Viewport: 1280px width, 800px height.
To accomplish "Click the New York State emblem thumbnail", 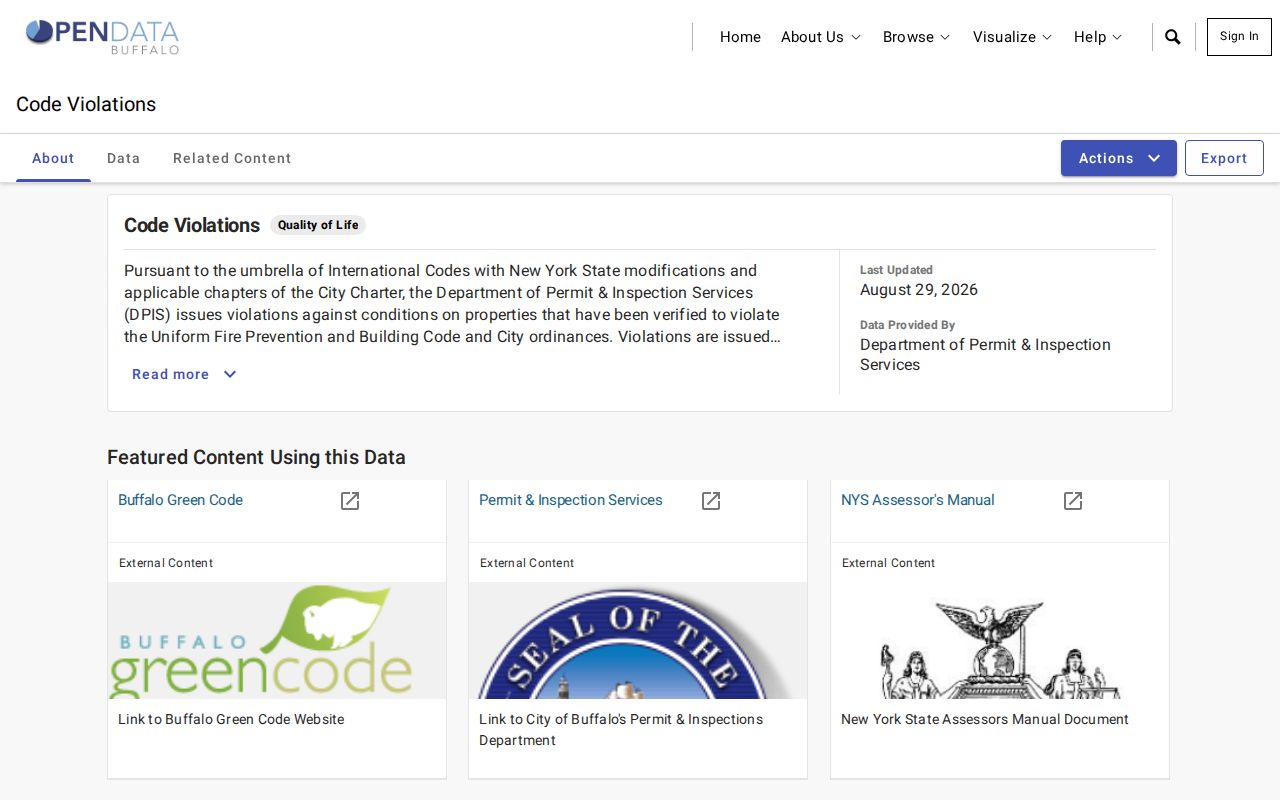I will pyautogui.click(x=1000, y=641).
